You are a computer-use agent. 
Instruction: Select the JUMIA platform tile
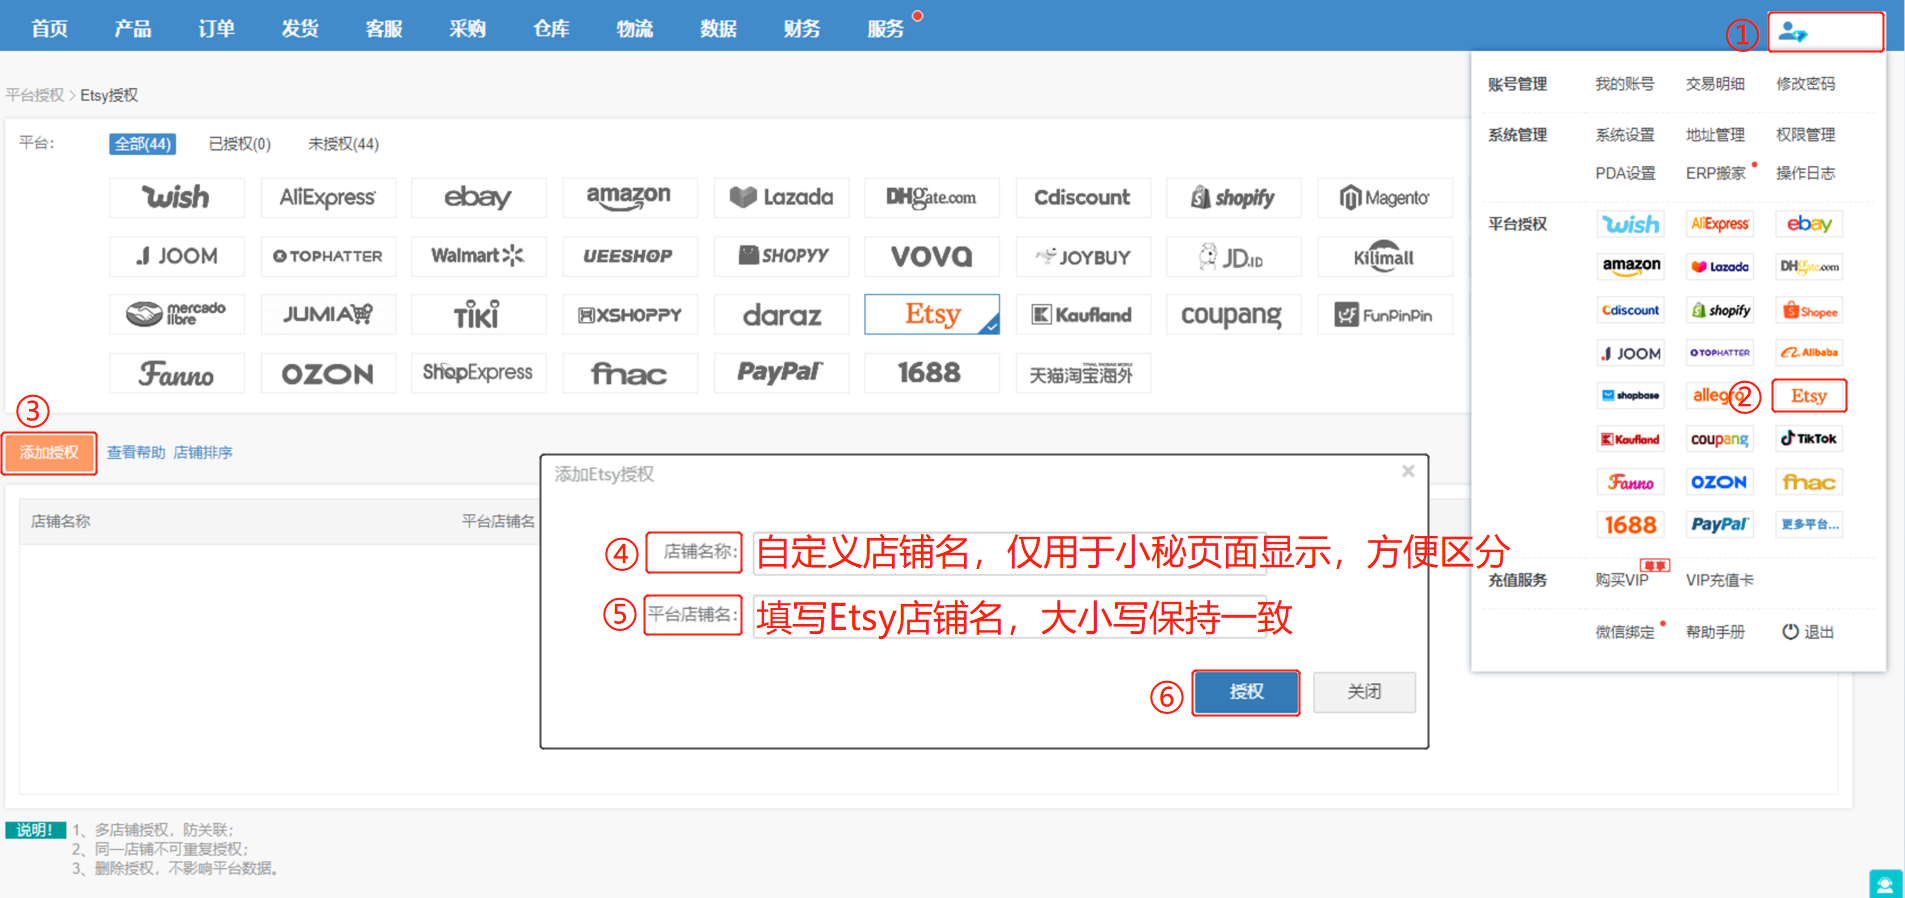click(327, 314)
